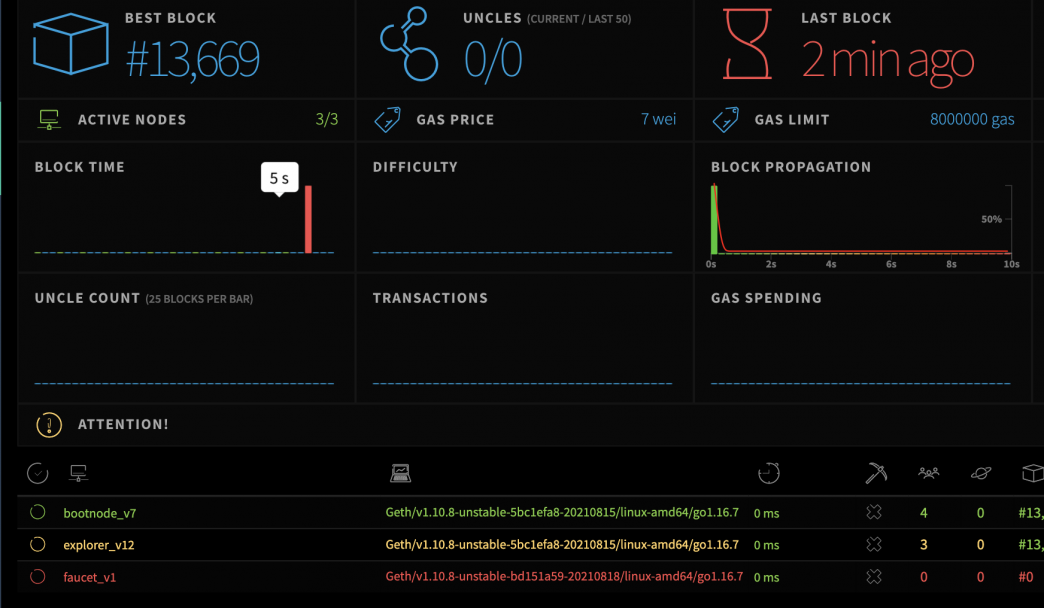Viewport: 1044px width, 608px height.
Task: Pin the bootnode_v7 node row
Action: point(38,512)
